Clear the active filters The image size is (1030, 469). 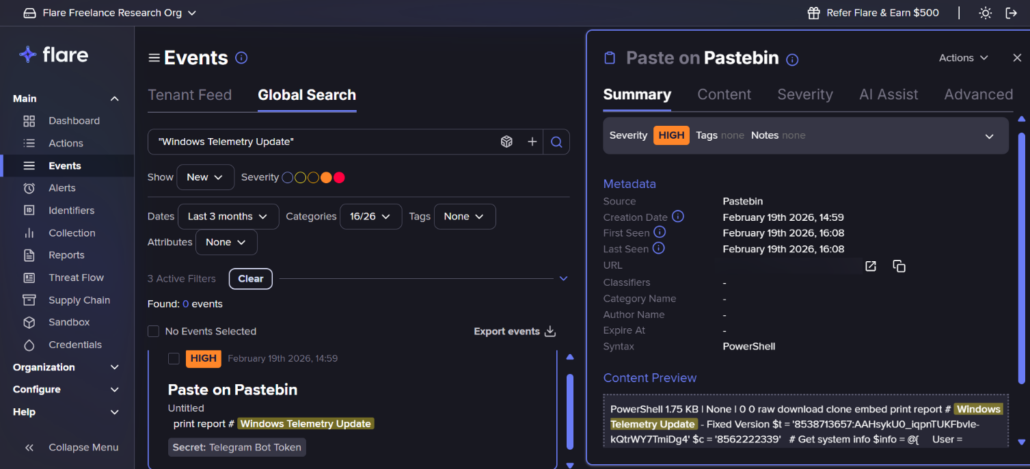coord(250,278)
